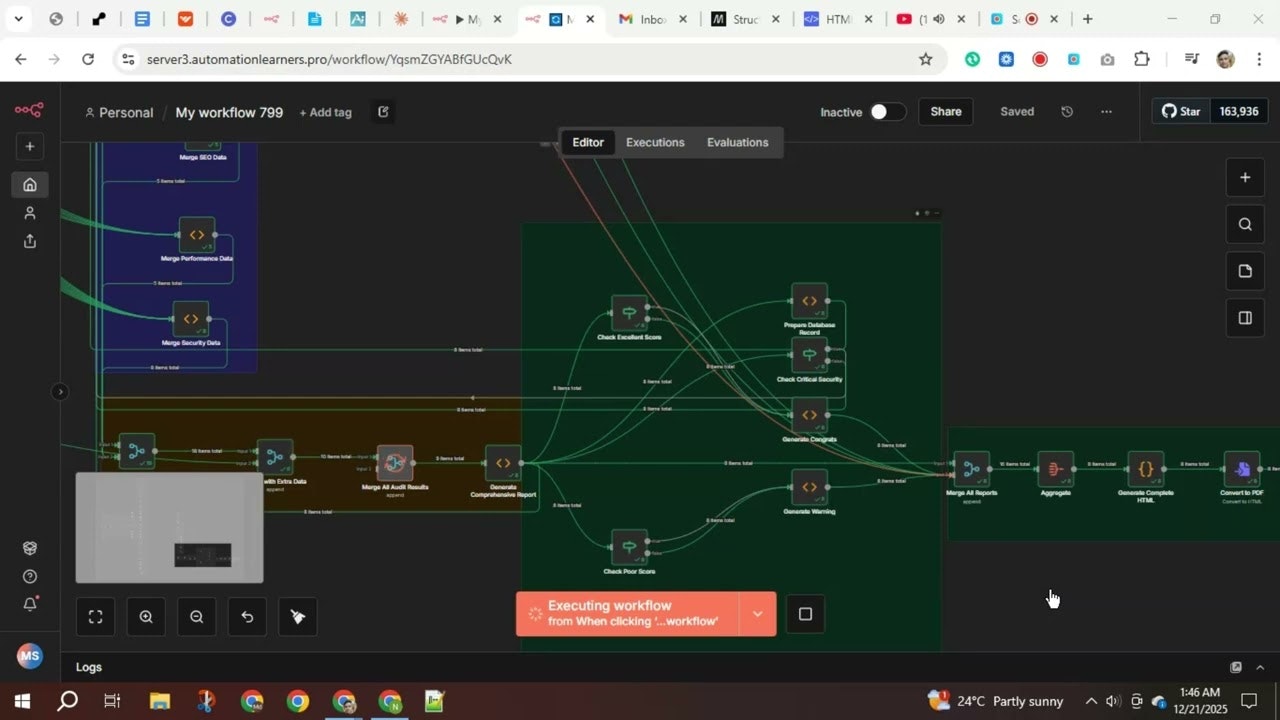The height and width of the screenshot is (720, 1280).
Task: Click the zoom in button
Action: (x=146, y=617)
